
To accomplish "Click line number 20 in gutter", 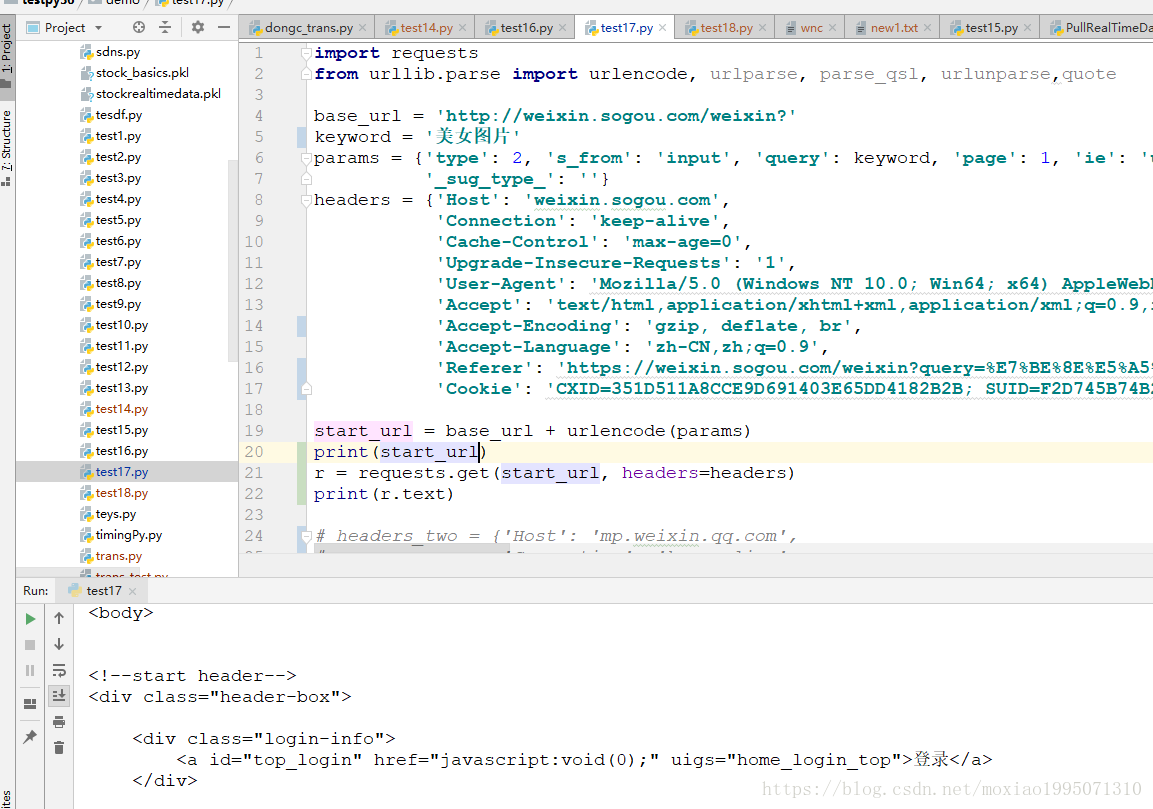I will tap(254, 452).
